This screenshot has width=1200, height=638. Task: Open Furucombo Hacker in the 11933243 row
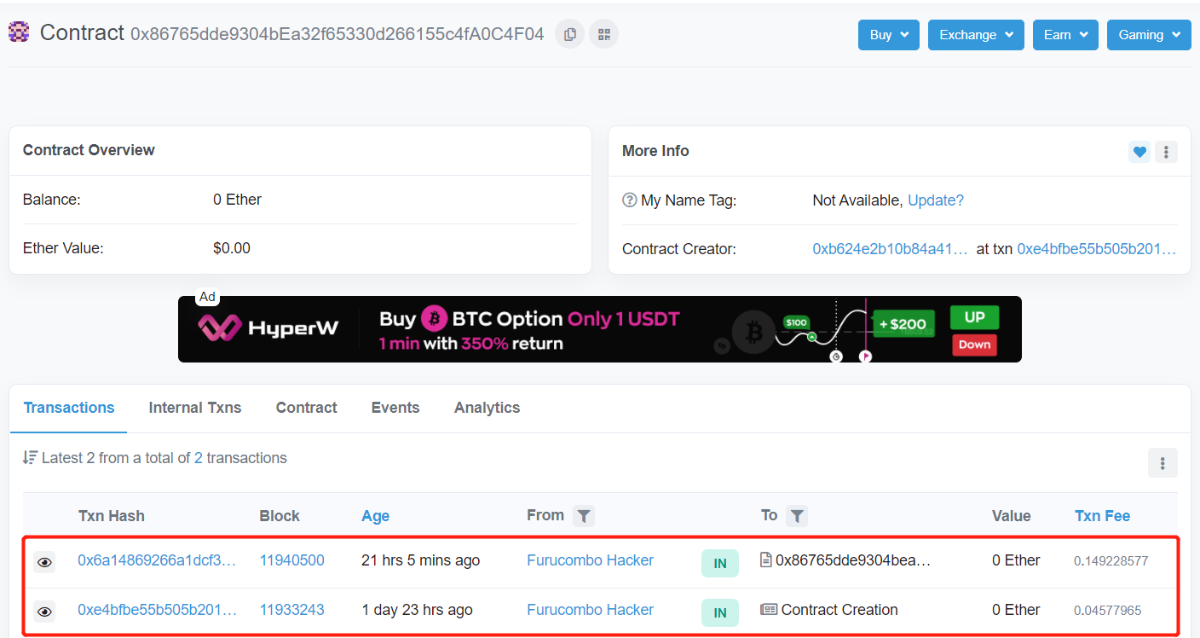590,609
